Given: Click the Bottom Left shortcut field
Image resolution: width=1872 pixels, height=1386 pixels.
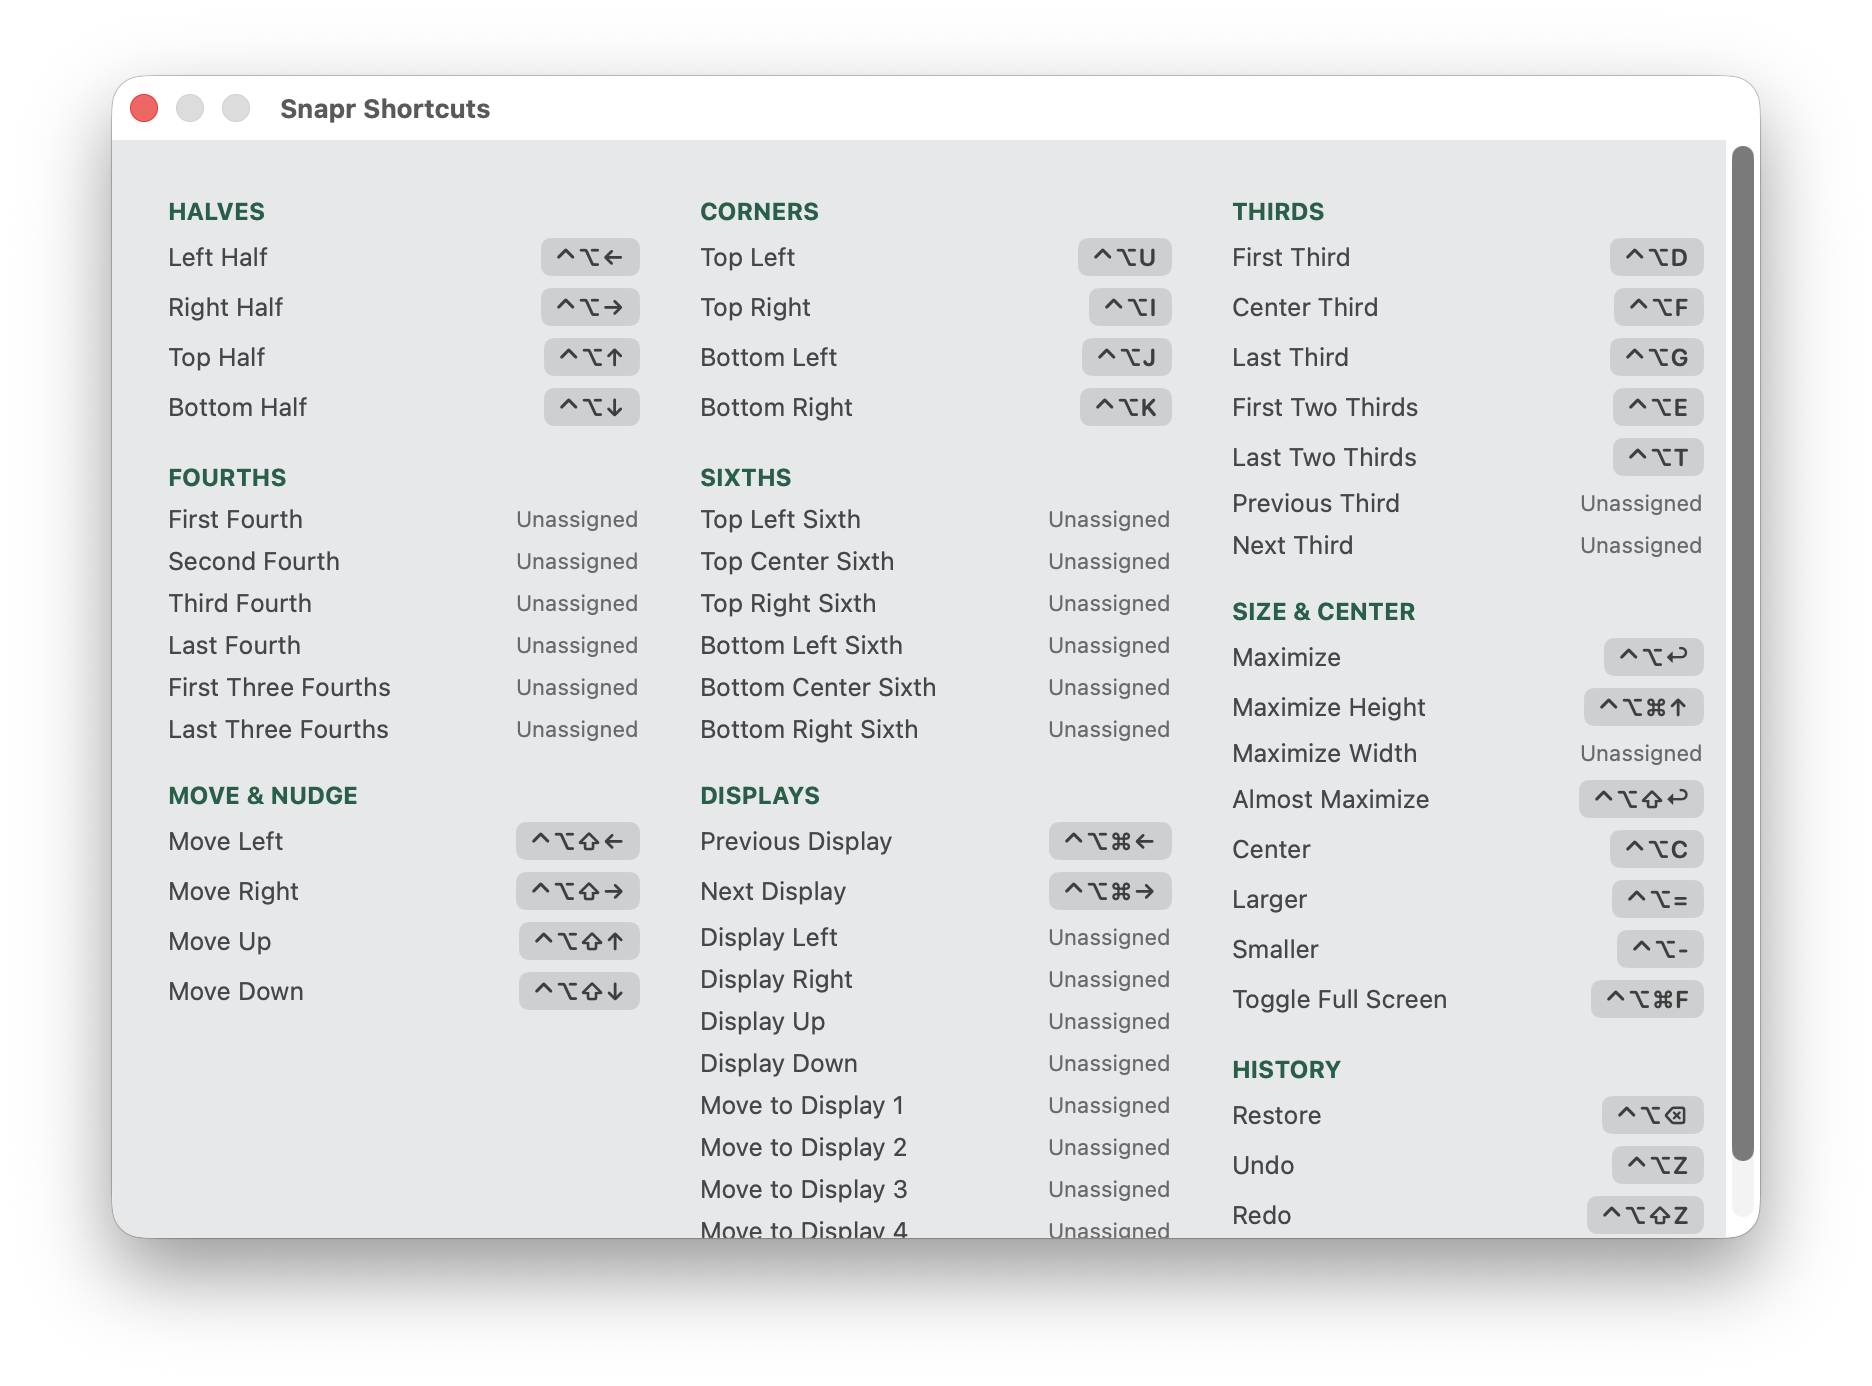Looking at the screenshot, I should click(x=1126, y=357).
